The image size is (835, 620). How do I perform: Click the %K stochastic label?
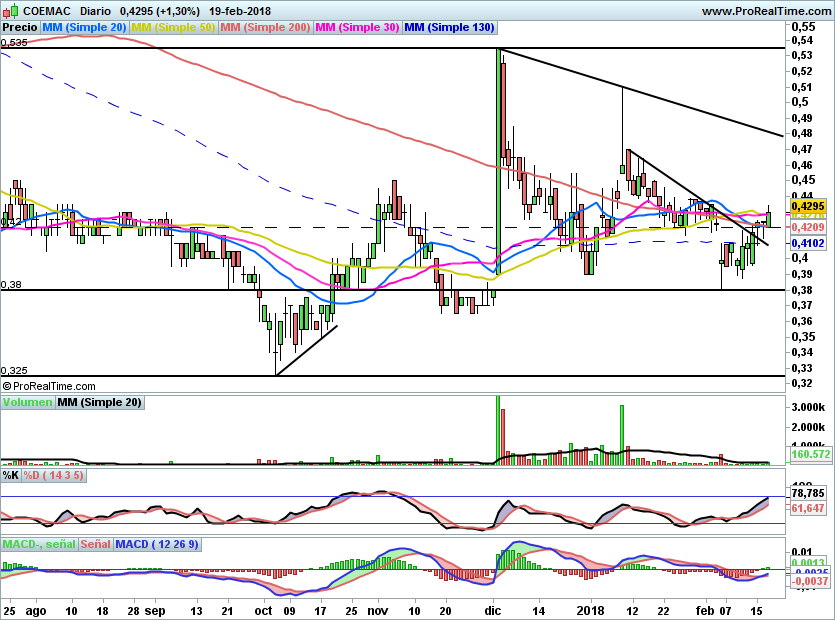[x=10, y=476]
